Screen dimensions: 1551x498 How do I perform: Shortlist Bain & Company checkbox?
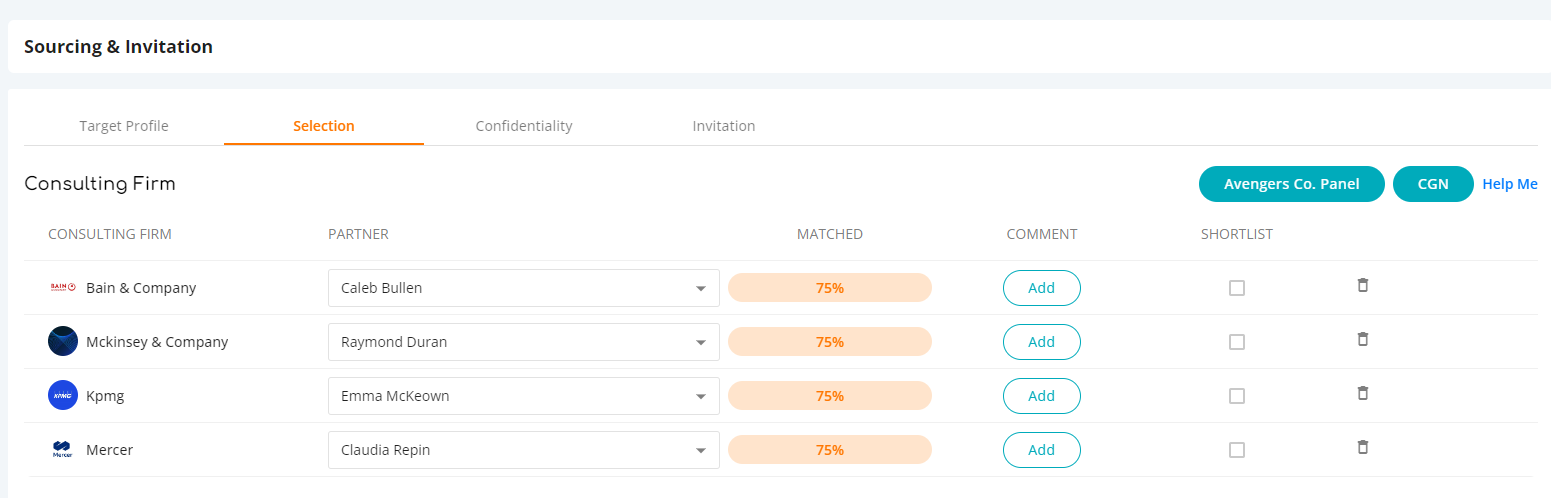[x=1237, y=288]
